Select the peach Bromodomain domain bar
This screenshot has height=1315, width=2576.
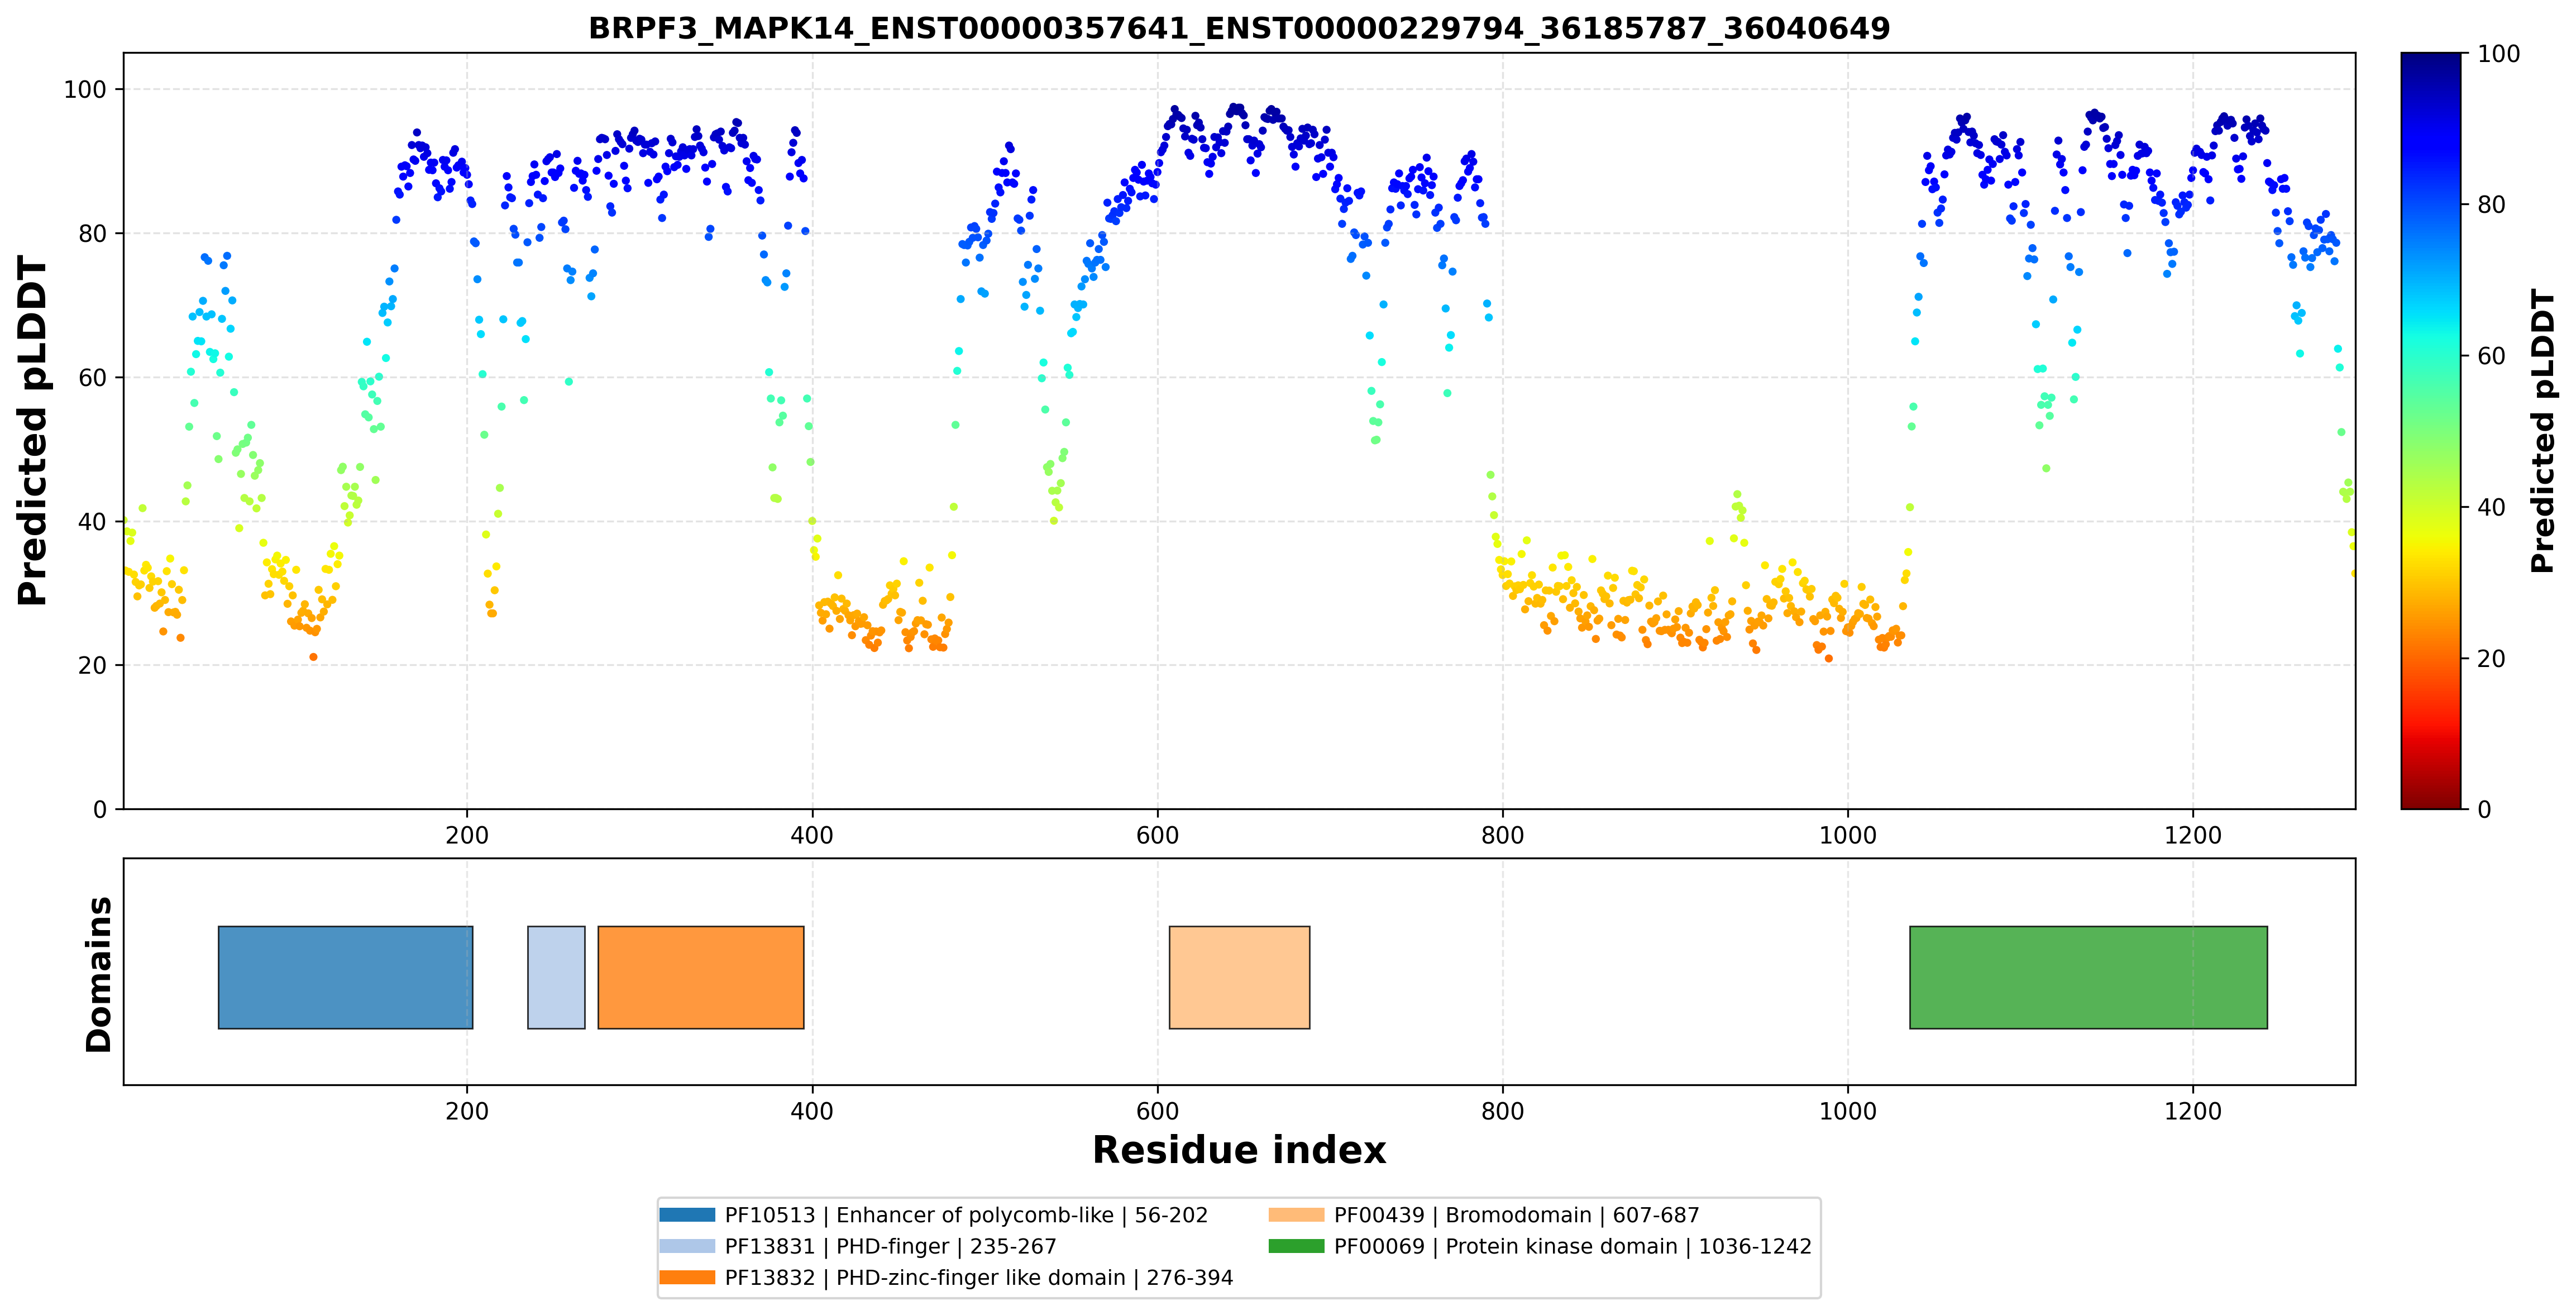(x=1239, y=977)
